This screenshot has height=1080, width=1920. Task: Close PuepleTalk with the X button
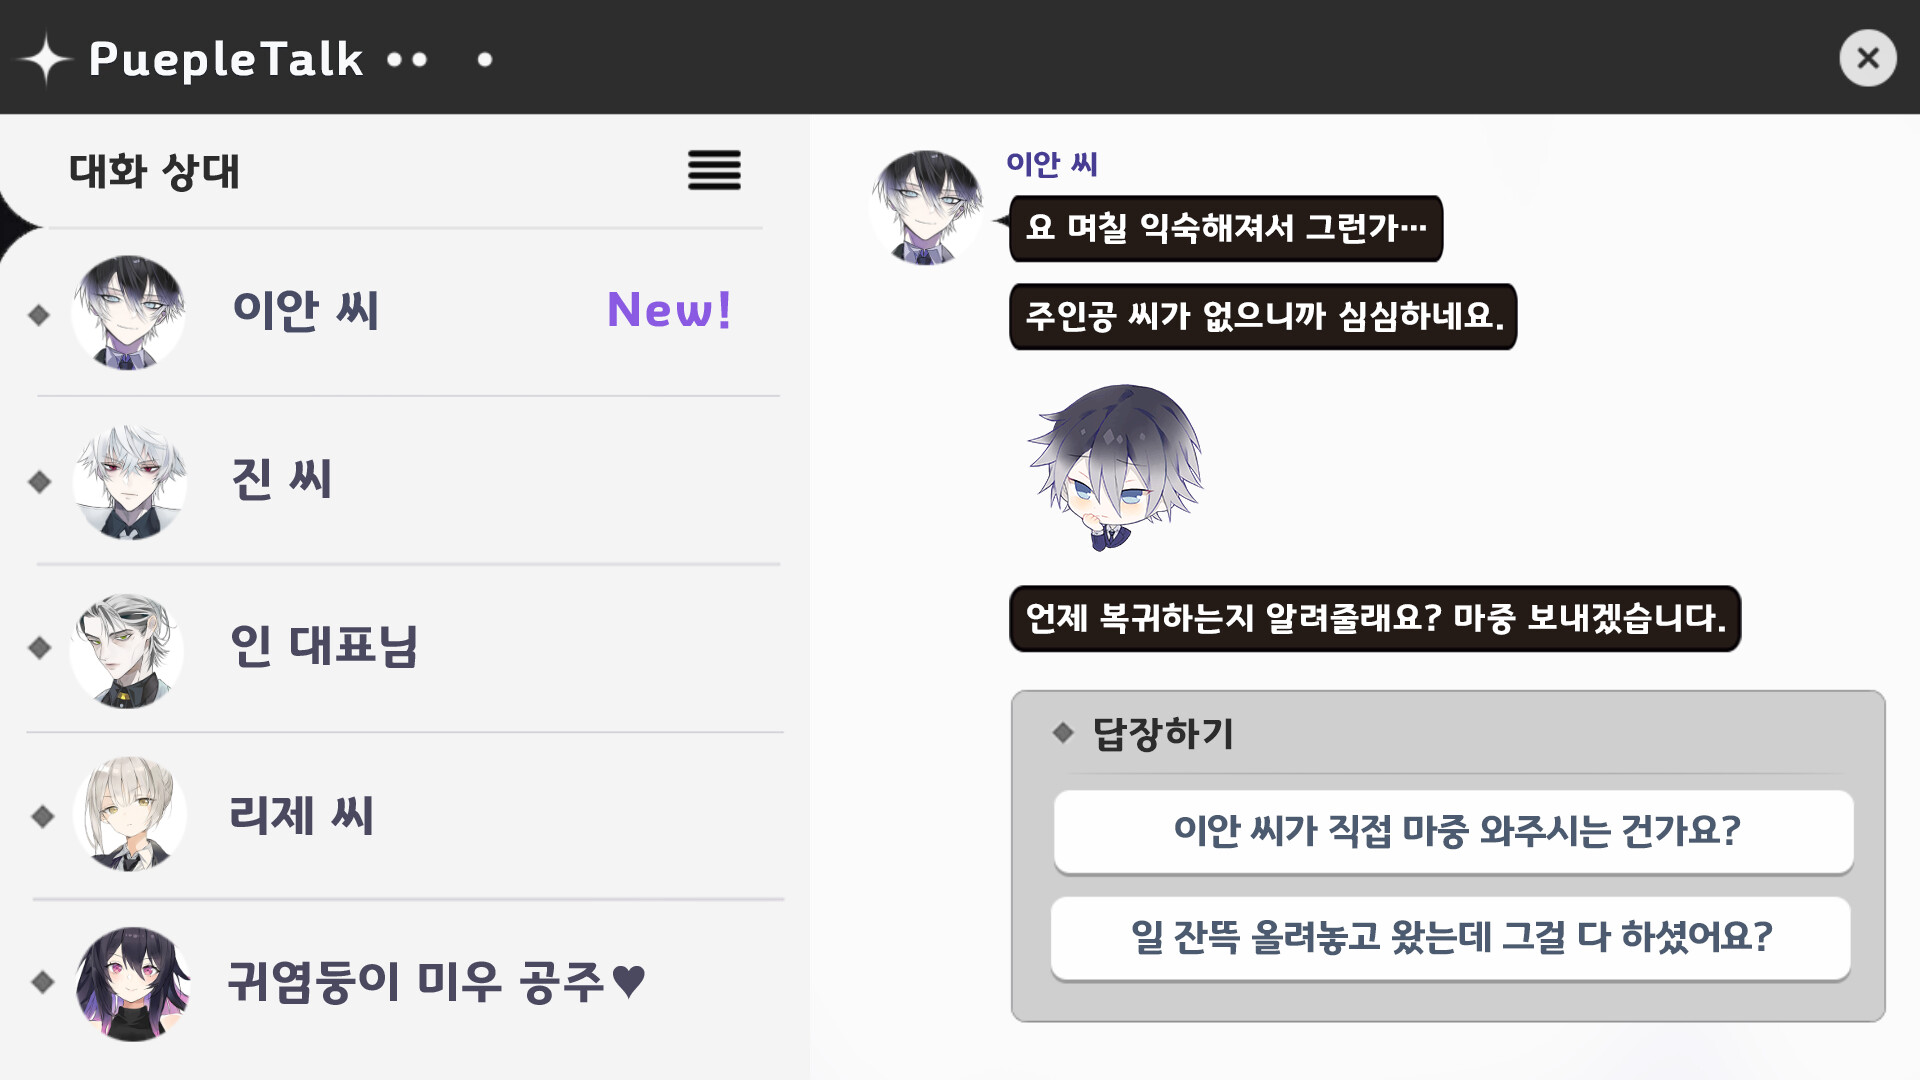(x=1867, y=58)
